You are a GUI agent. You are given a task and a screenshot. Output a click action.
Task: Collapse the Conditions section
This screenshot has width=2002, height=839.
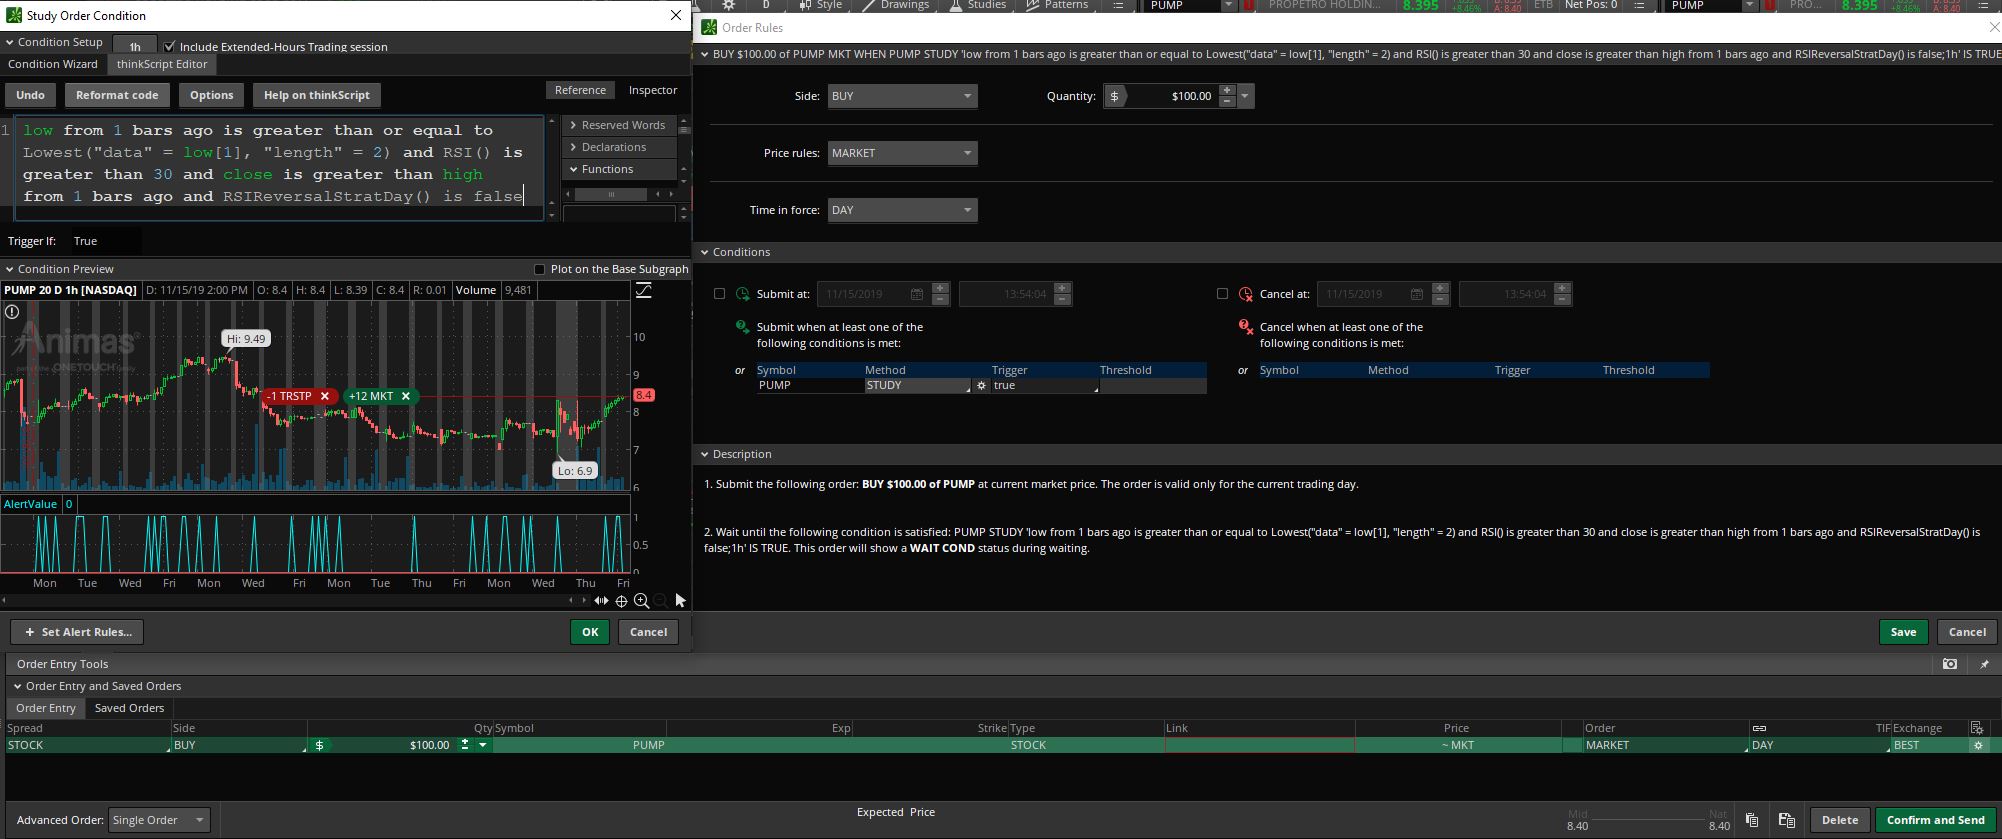pos(705,252)
